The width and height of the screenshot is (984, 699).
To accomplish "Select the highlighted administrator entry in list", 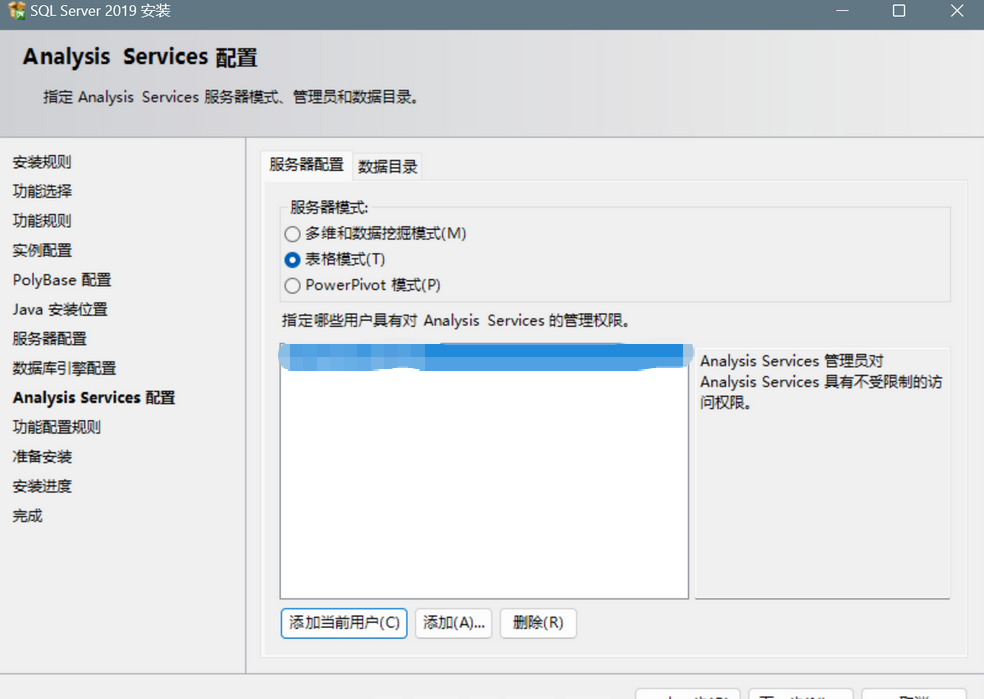I will point(484,357).
